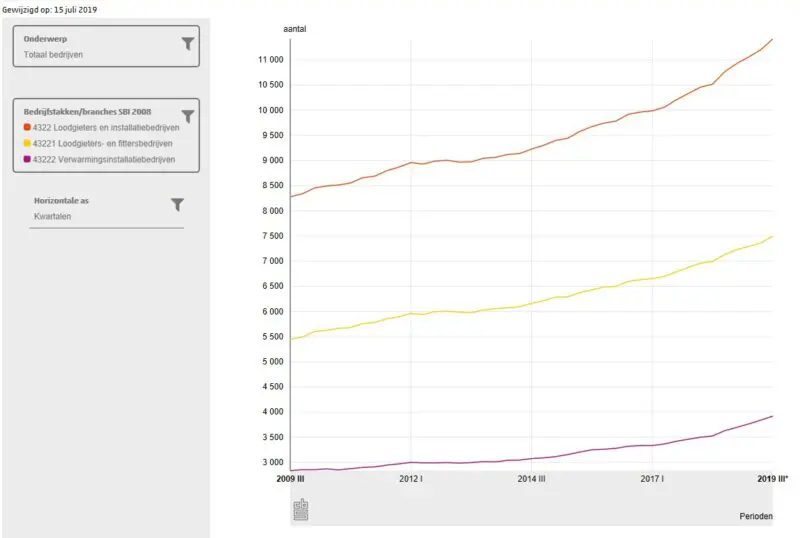Click the Horizontale as filter funnel icon
Viewport: 800px width, 538px height.
pos(177,204)
